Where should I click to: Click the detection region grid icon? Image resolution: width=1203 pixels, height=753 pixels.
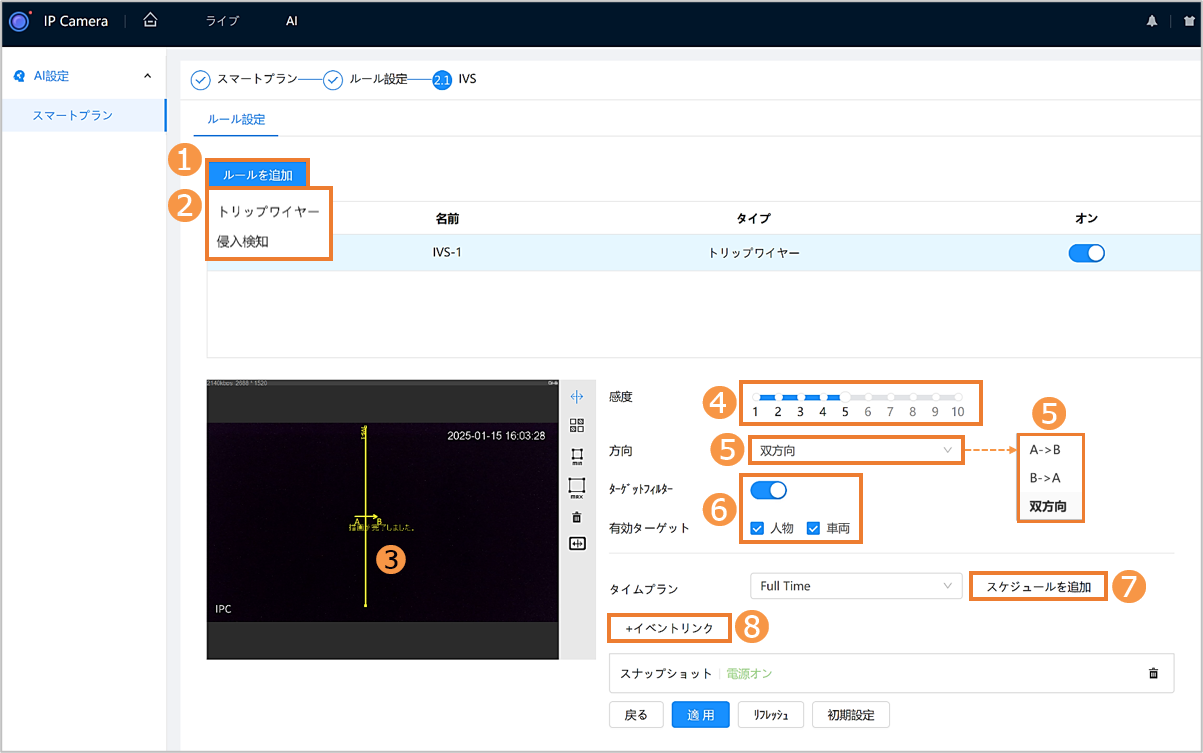[576, 426]
